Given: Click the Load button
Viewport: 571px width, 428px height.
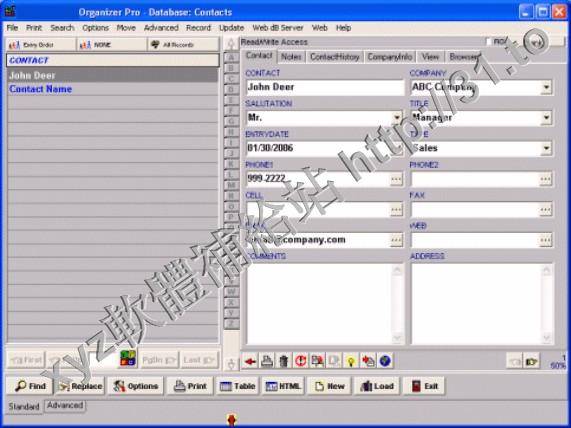Looking at the screenshot, I should click(x=377, y=386).
